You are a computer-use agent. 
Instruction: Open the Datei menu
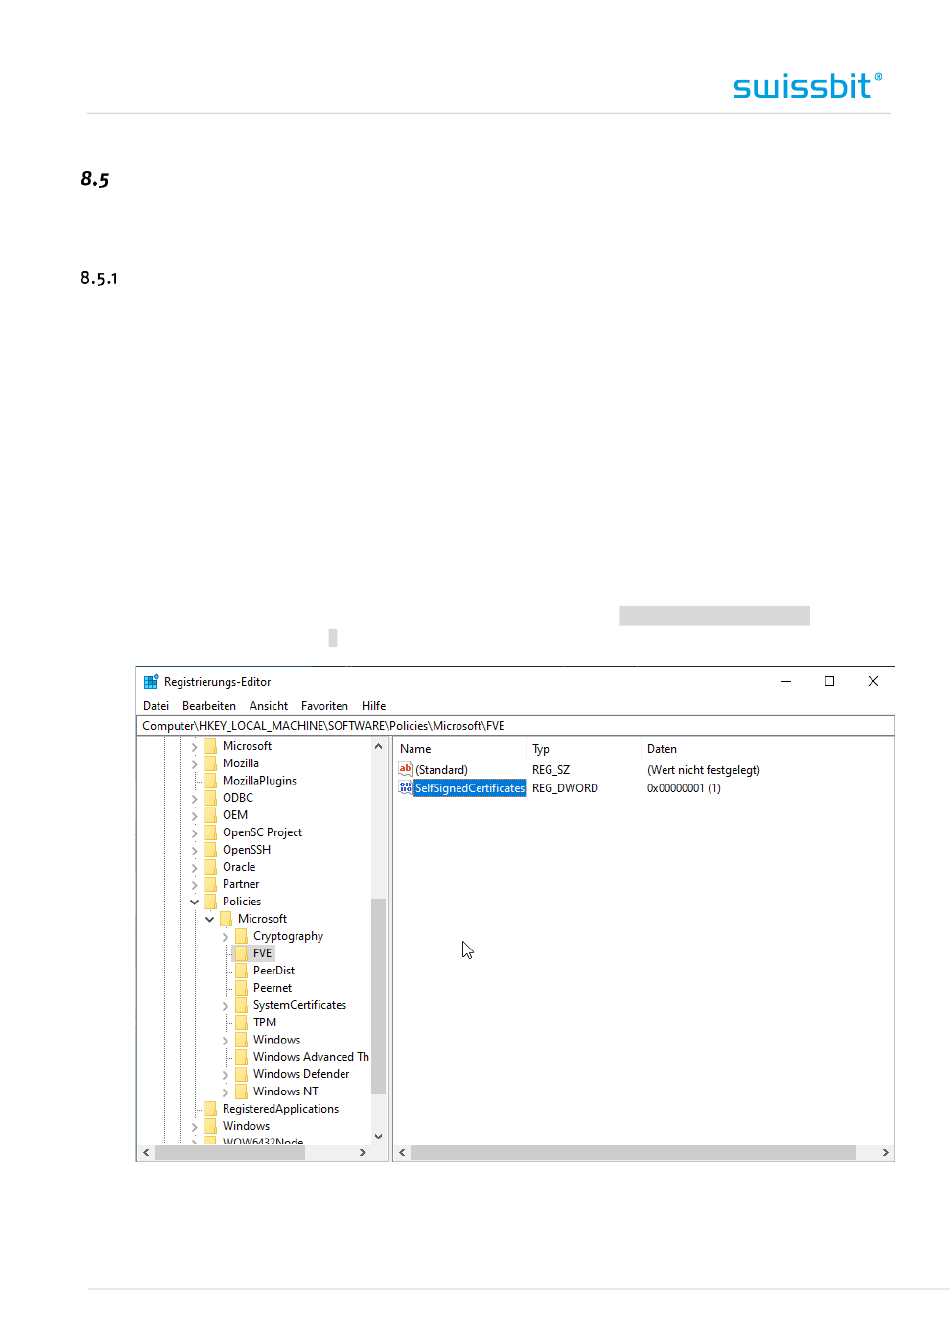pos(156,706)
